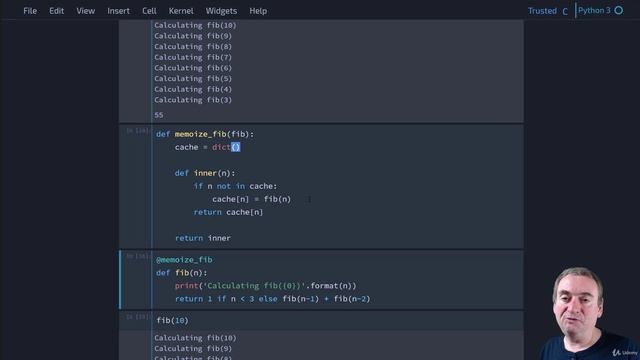
Task: Open the Cell menu
Action: 149,11
